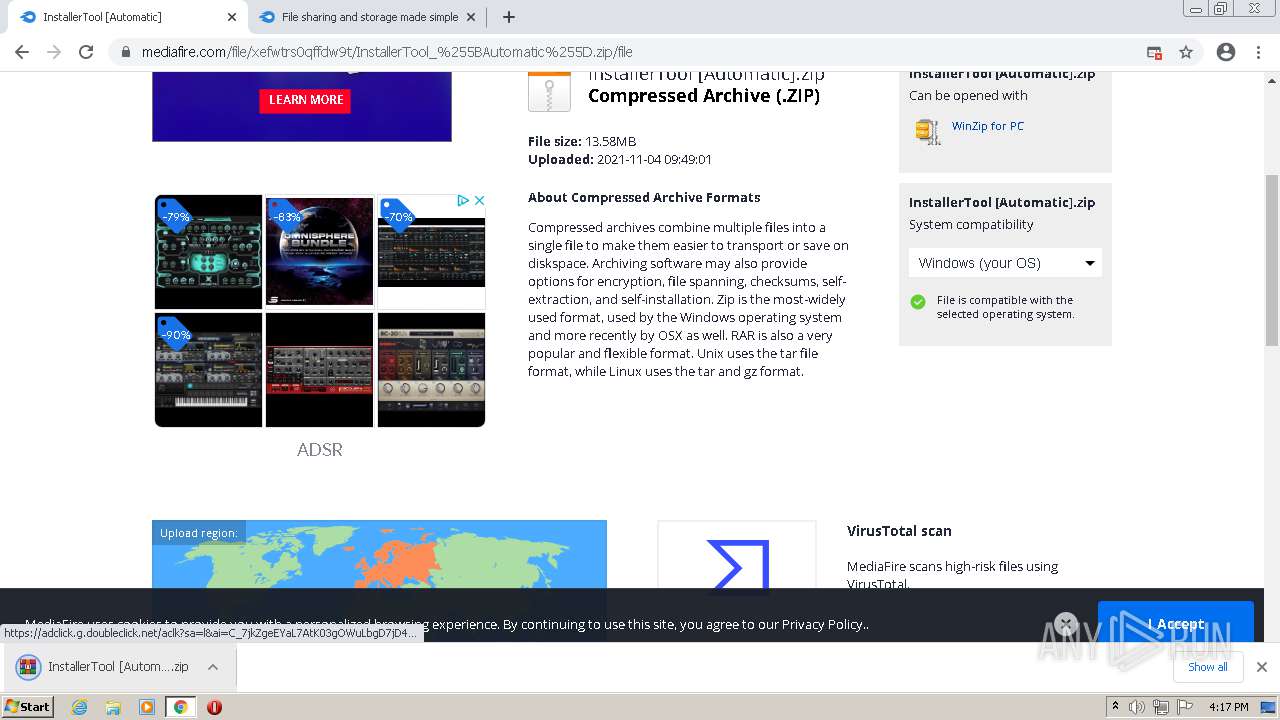Click the System compatibility label
The image size is (1280, 720).
[971, 224]
